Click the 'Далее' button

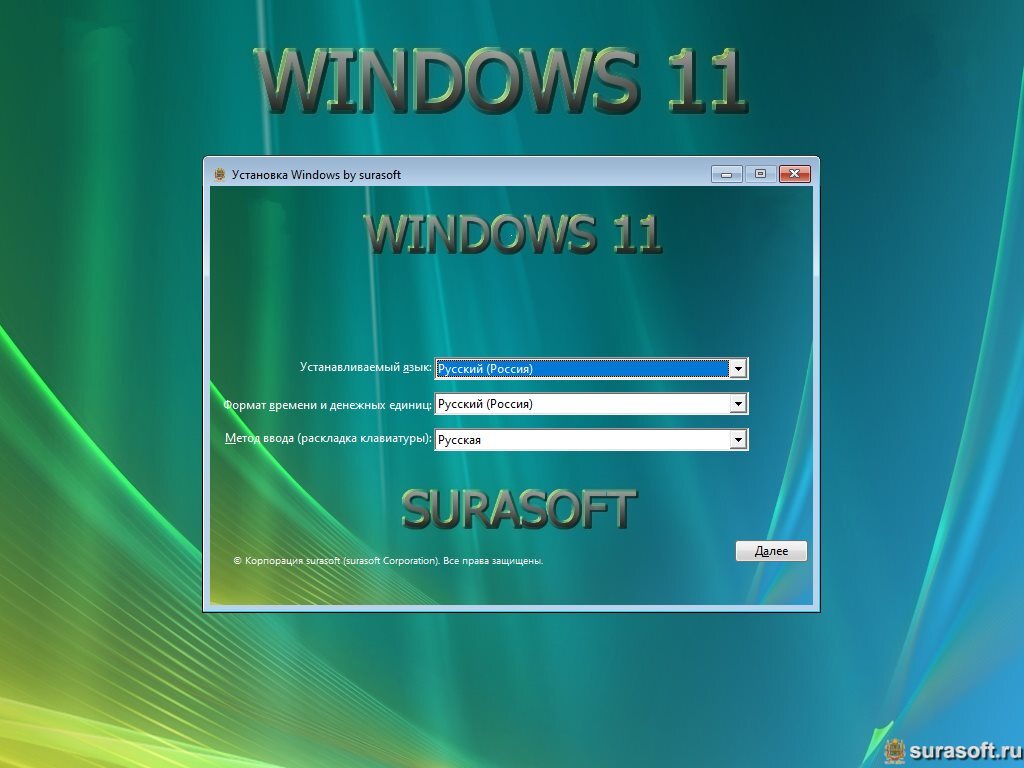(771, 551)
